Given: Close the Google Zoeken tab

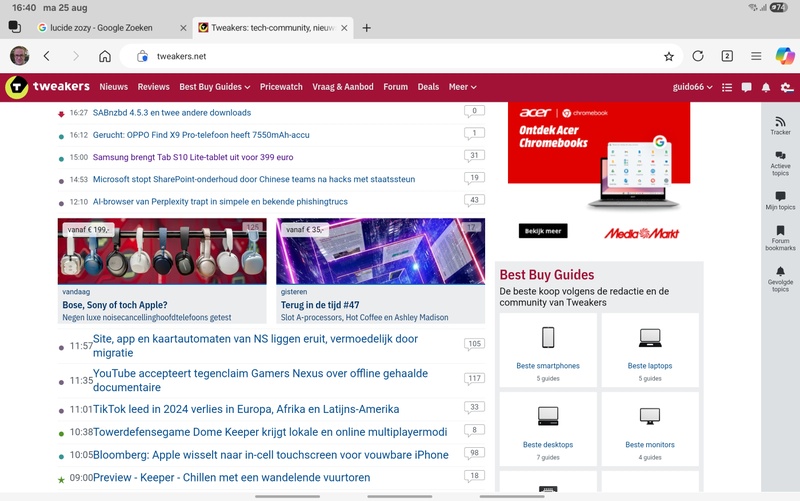Looking at the screenshot, I should pos(183,28).
